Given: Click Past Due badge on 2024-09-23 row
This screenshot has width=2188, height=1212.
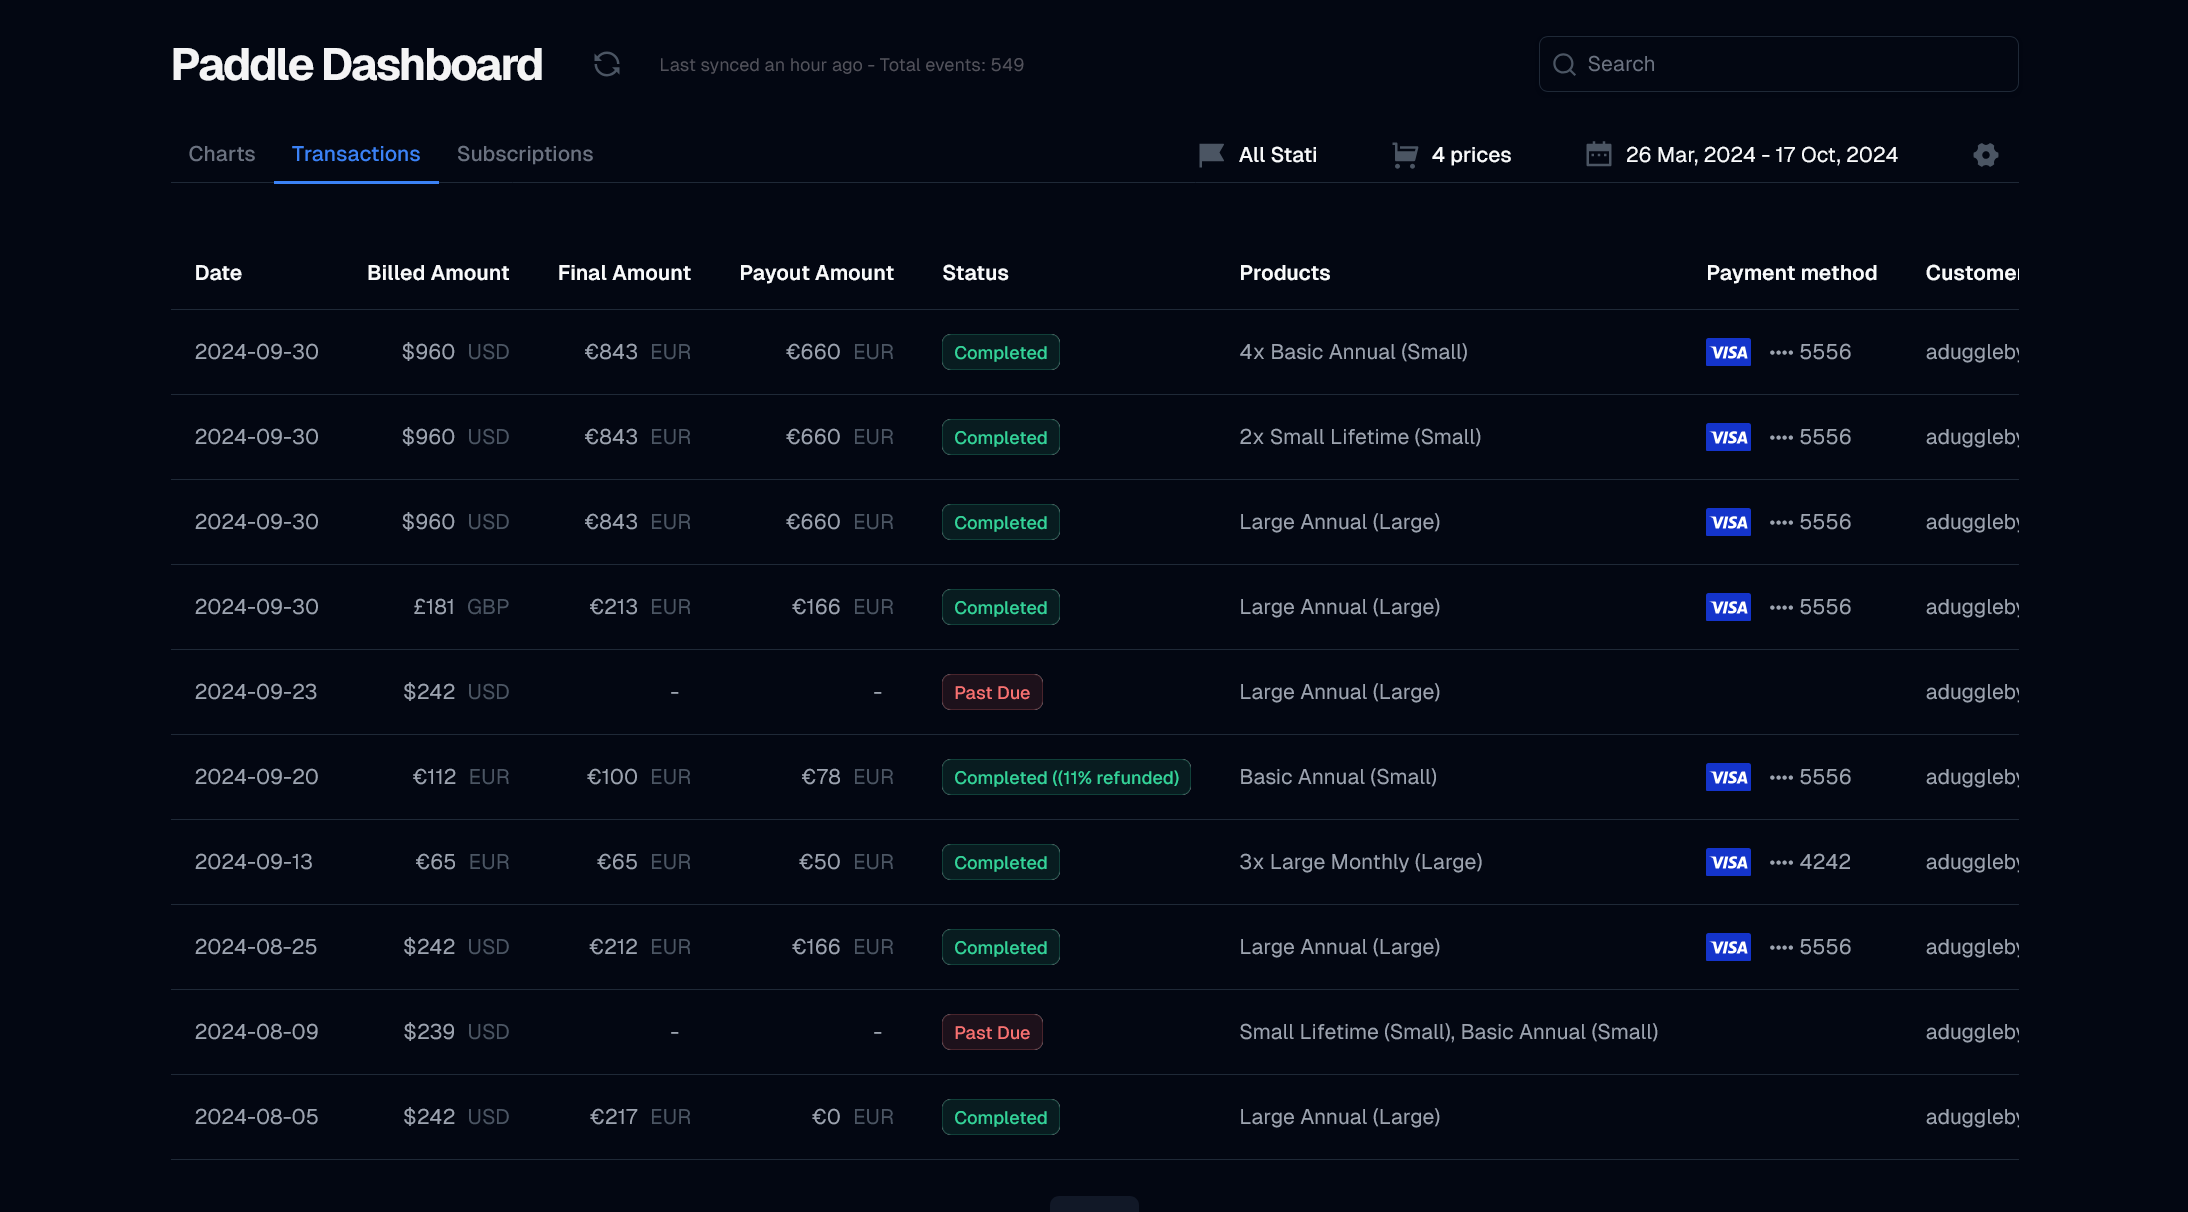Looking at the screenshot, I should click(x=992, y=692).
